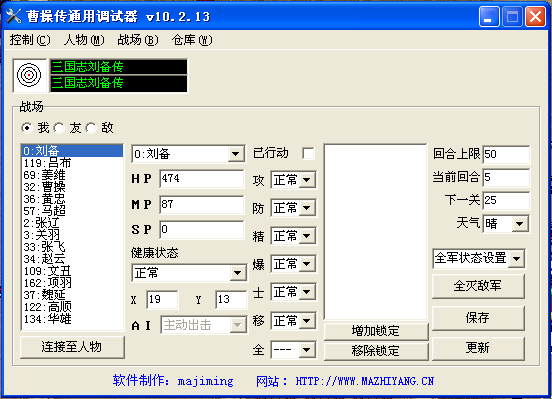The image size is (552, 399).
Task: Click the 增加锁定 button
Action: (x=376, y=331)
